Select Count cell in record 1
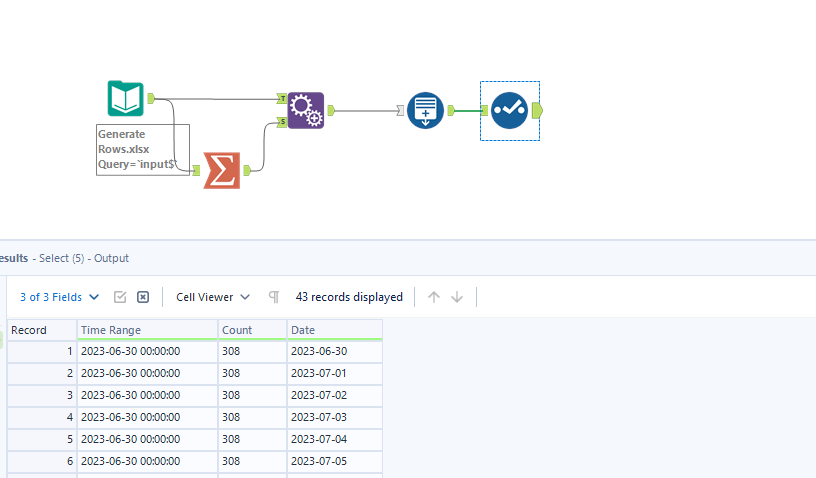816x478 pixels. [252, 352]
